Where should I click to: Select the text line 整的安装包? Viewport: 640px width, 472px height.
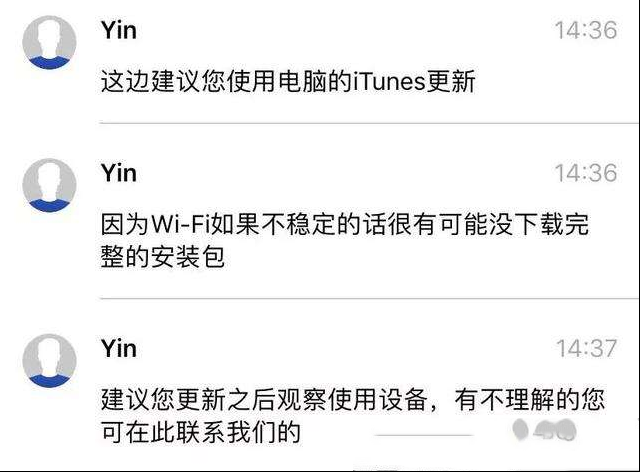point(163,257)
